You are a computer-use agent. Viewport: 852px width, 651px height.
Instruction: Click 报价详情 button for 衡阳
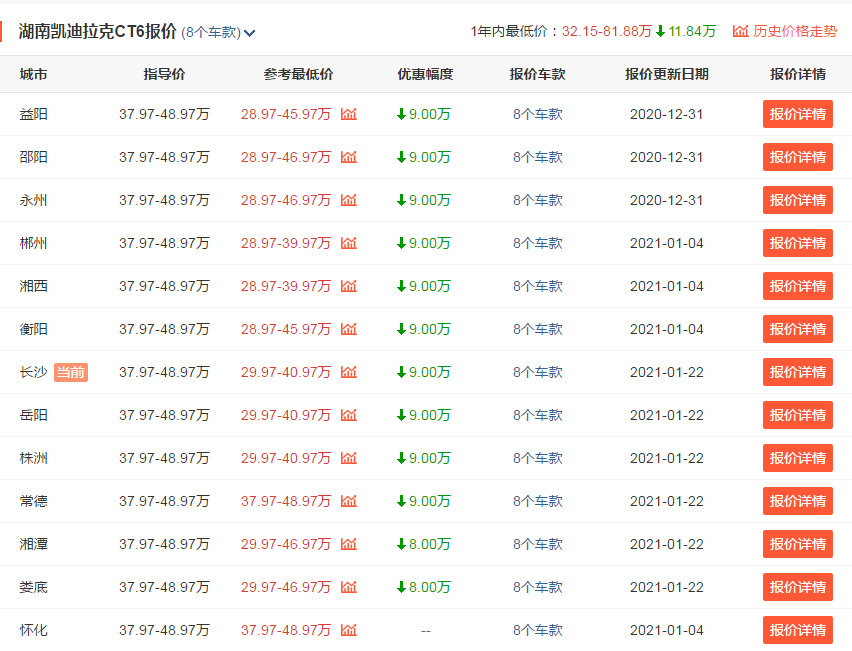(798, 329)
